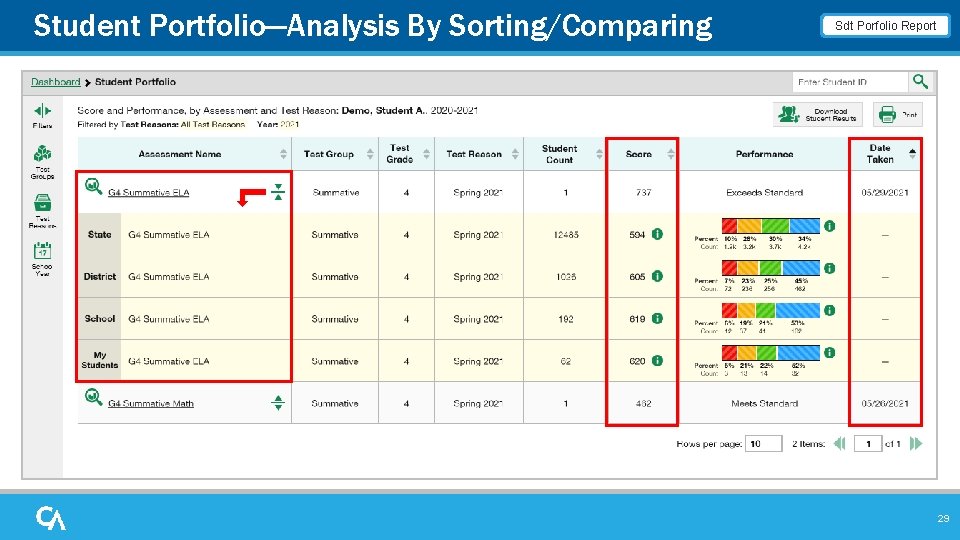This screenshot has height=540, width=960.
Task: Click School row performance distribution bar
Action: point(771,310)
